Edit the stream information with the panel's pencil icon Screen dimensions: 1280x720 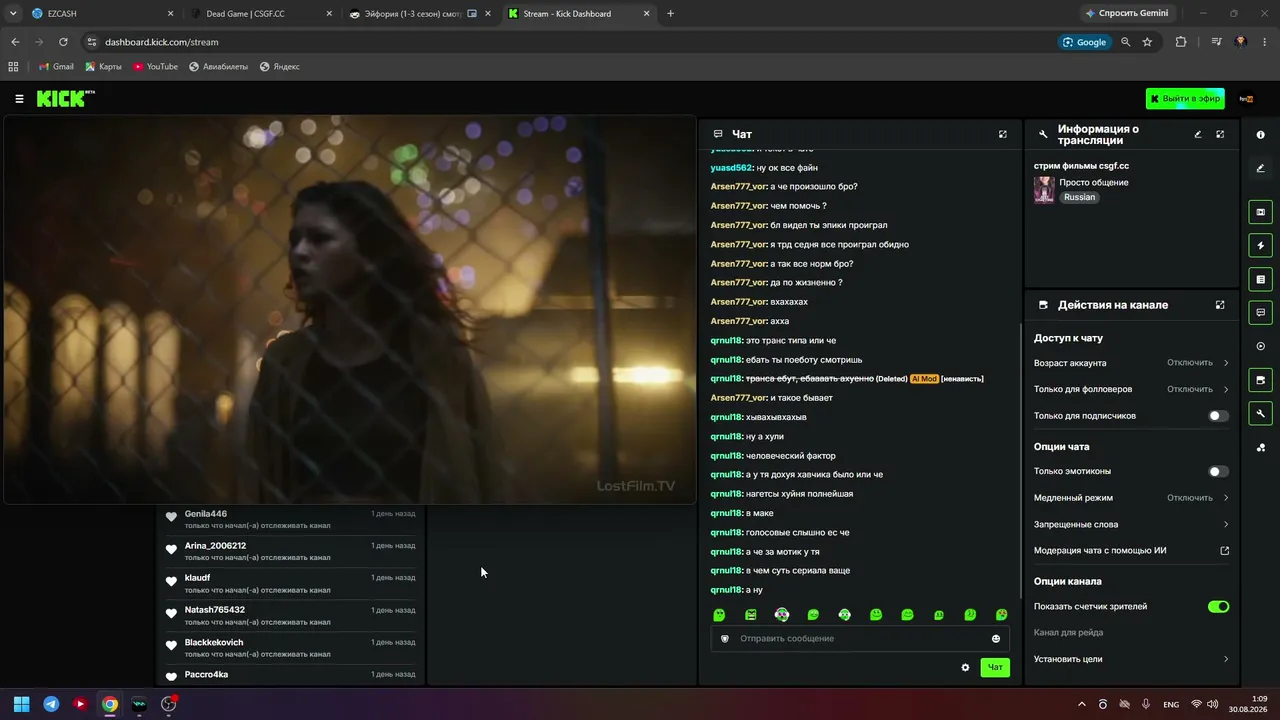tap(1198, 134)
